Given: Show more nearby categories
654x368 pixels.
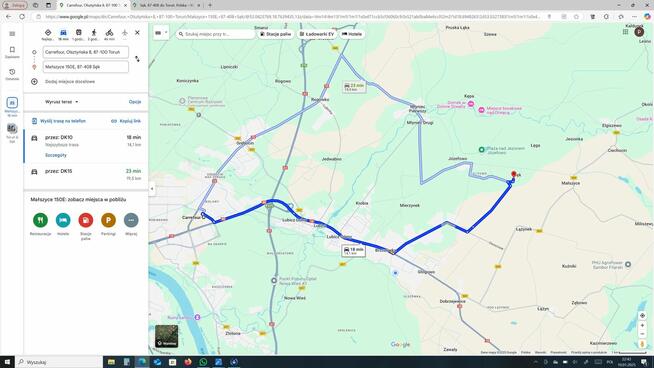Looking at the screenshot, I should click(131, 220).
